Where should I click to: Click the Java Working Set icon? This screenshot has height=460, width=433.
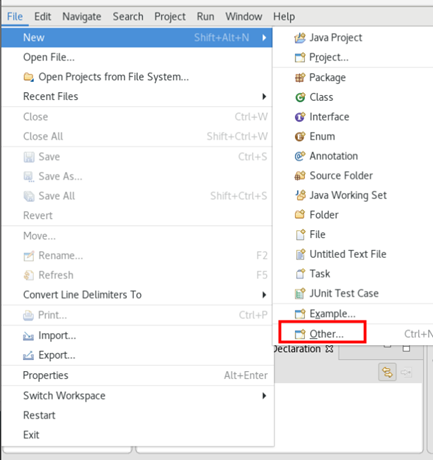(300, 195)
